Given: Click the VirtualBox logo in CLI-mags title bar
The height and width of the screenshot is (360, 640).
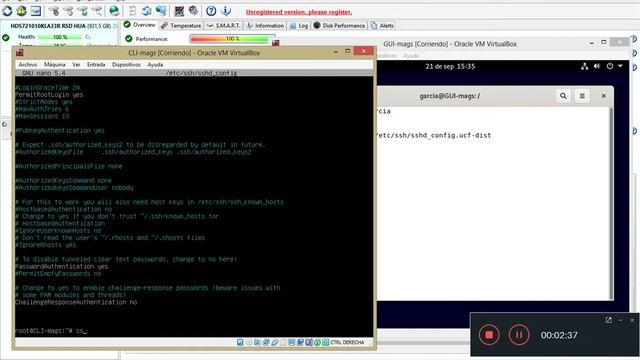Looking at the screenshot, I should [x=20, y=53].
